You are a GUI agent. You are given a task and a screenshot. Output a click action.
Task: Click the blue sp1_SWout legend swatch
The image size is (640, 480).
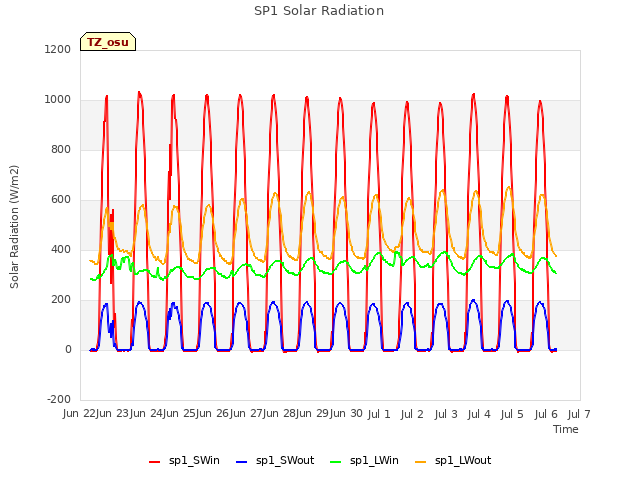point(242,461)
